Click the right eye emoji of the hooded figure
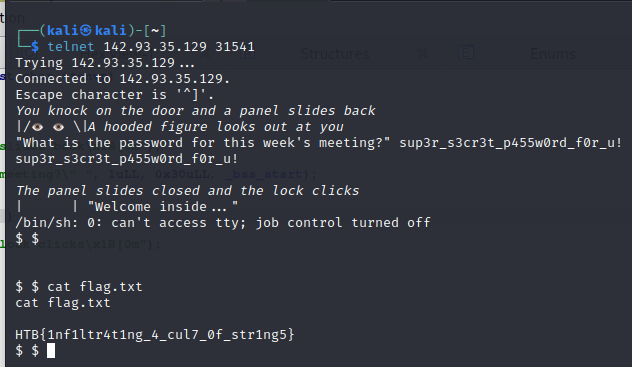This screenshot has width=632, height=367. [x=58, y=127]
